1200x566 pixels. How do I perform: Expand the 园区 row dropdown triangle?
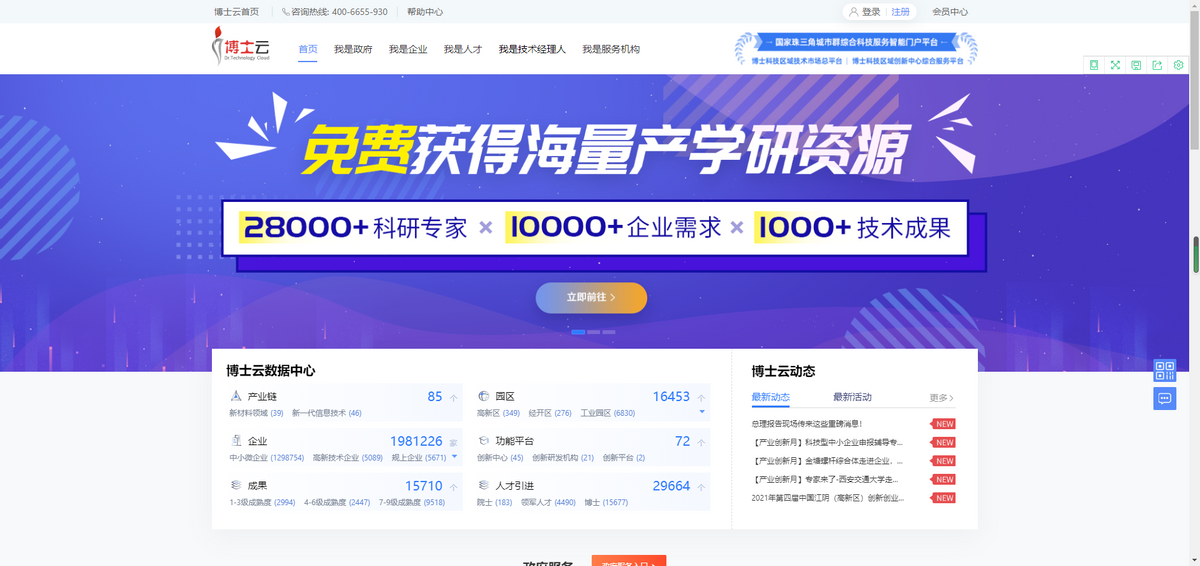coord(702,412)
